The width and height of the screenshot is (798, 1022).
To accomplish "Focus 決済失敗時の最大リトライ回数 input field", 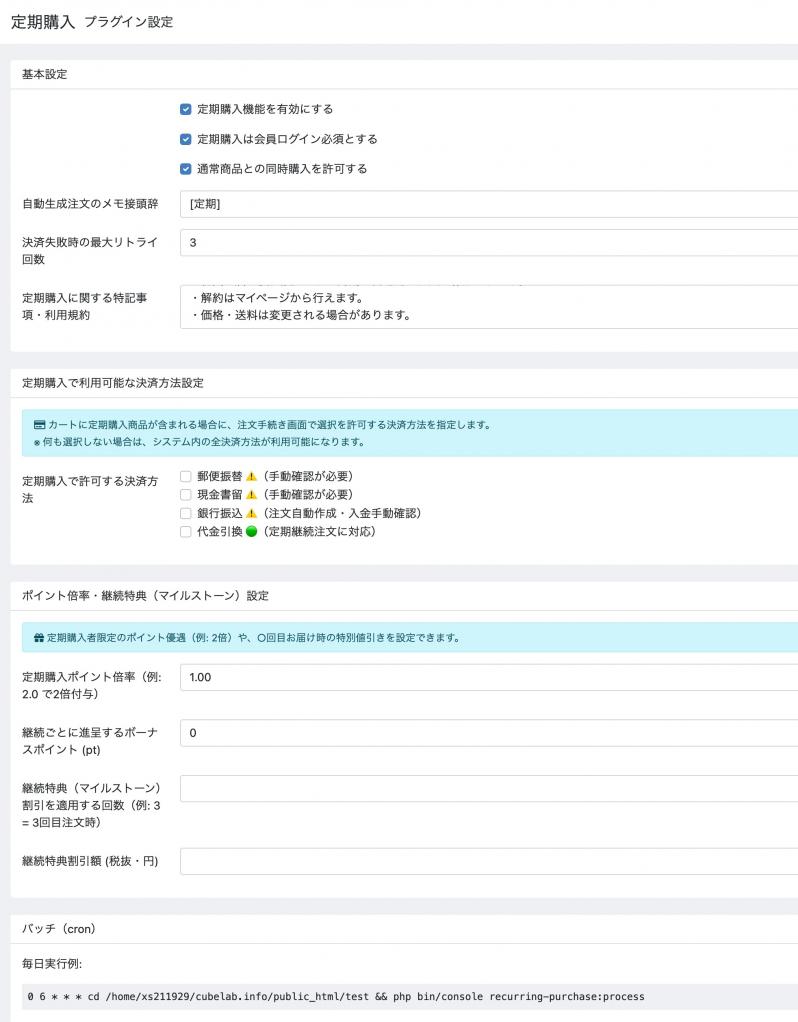I will 489,242.
